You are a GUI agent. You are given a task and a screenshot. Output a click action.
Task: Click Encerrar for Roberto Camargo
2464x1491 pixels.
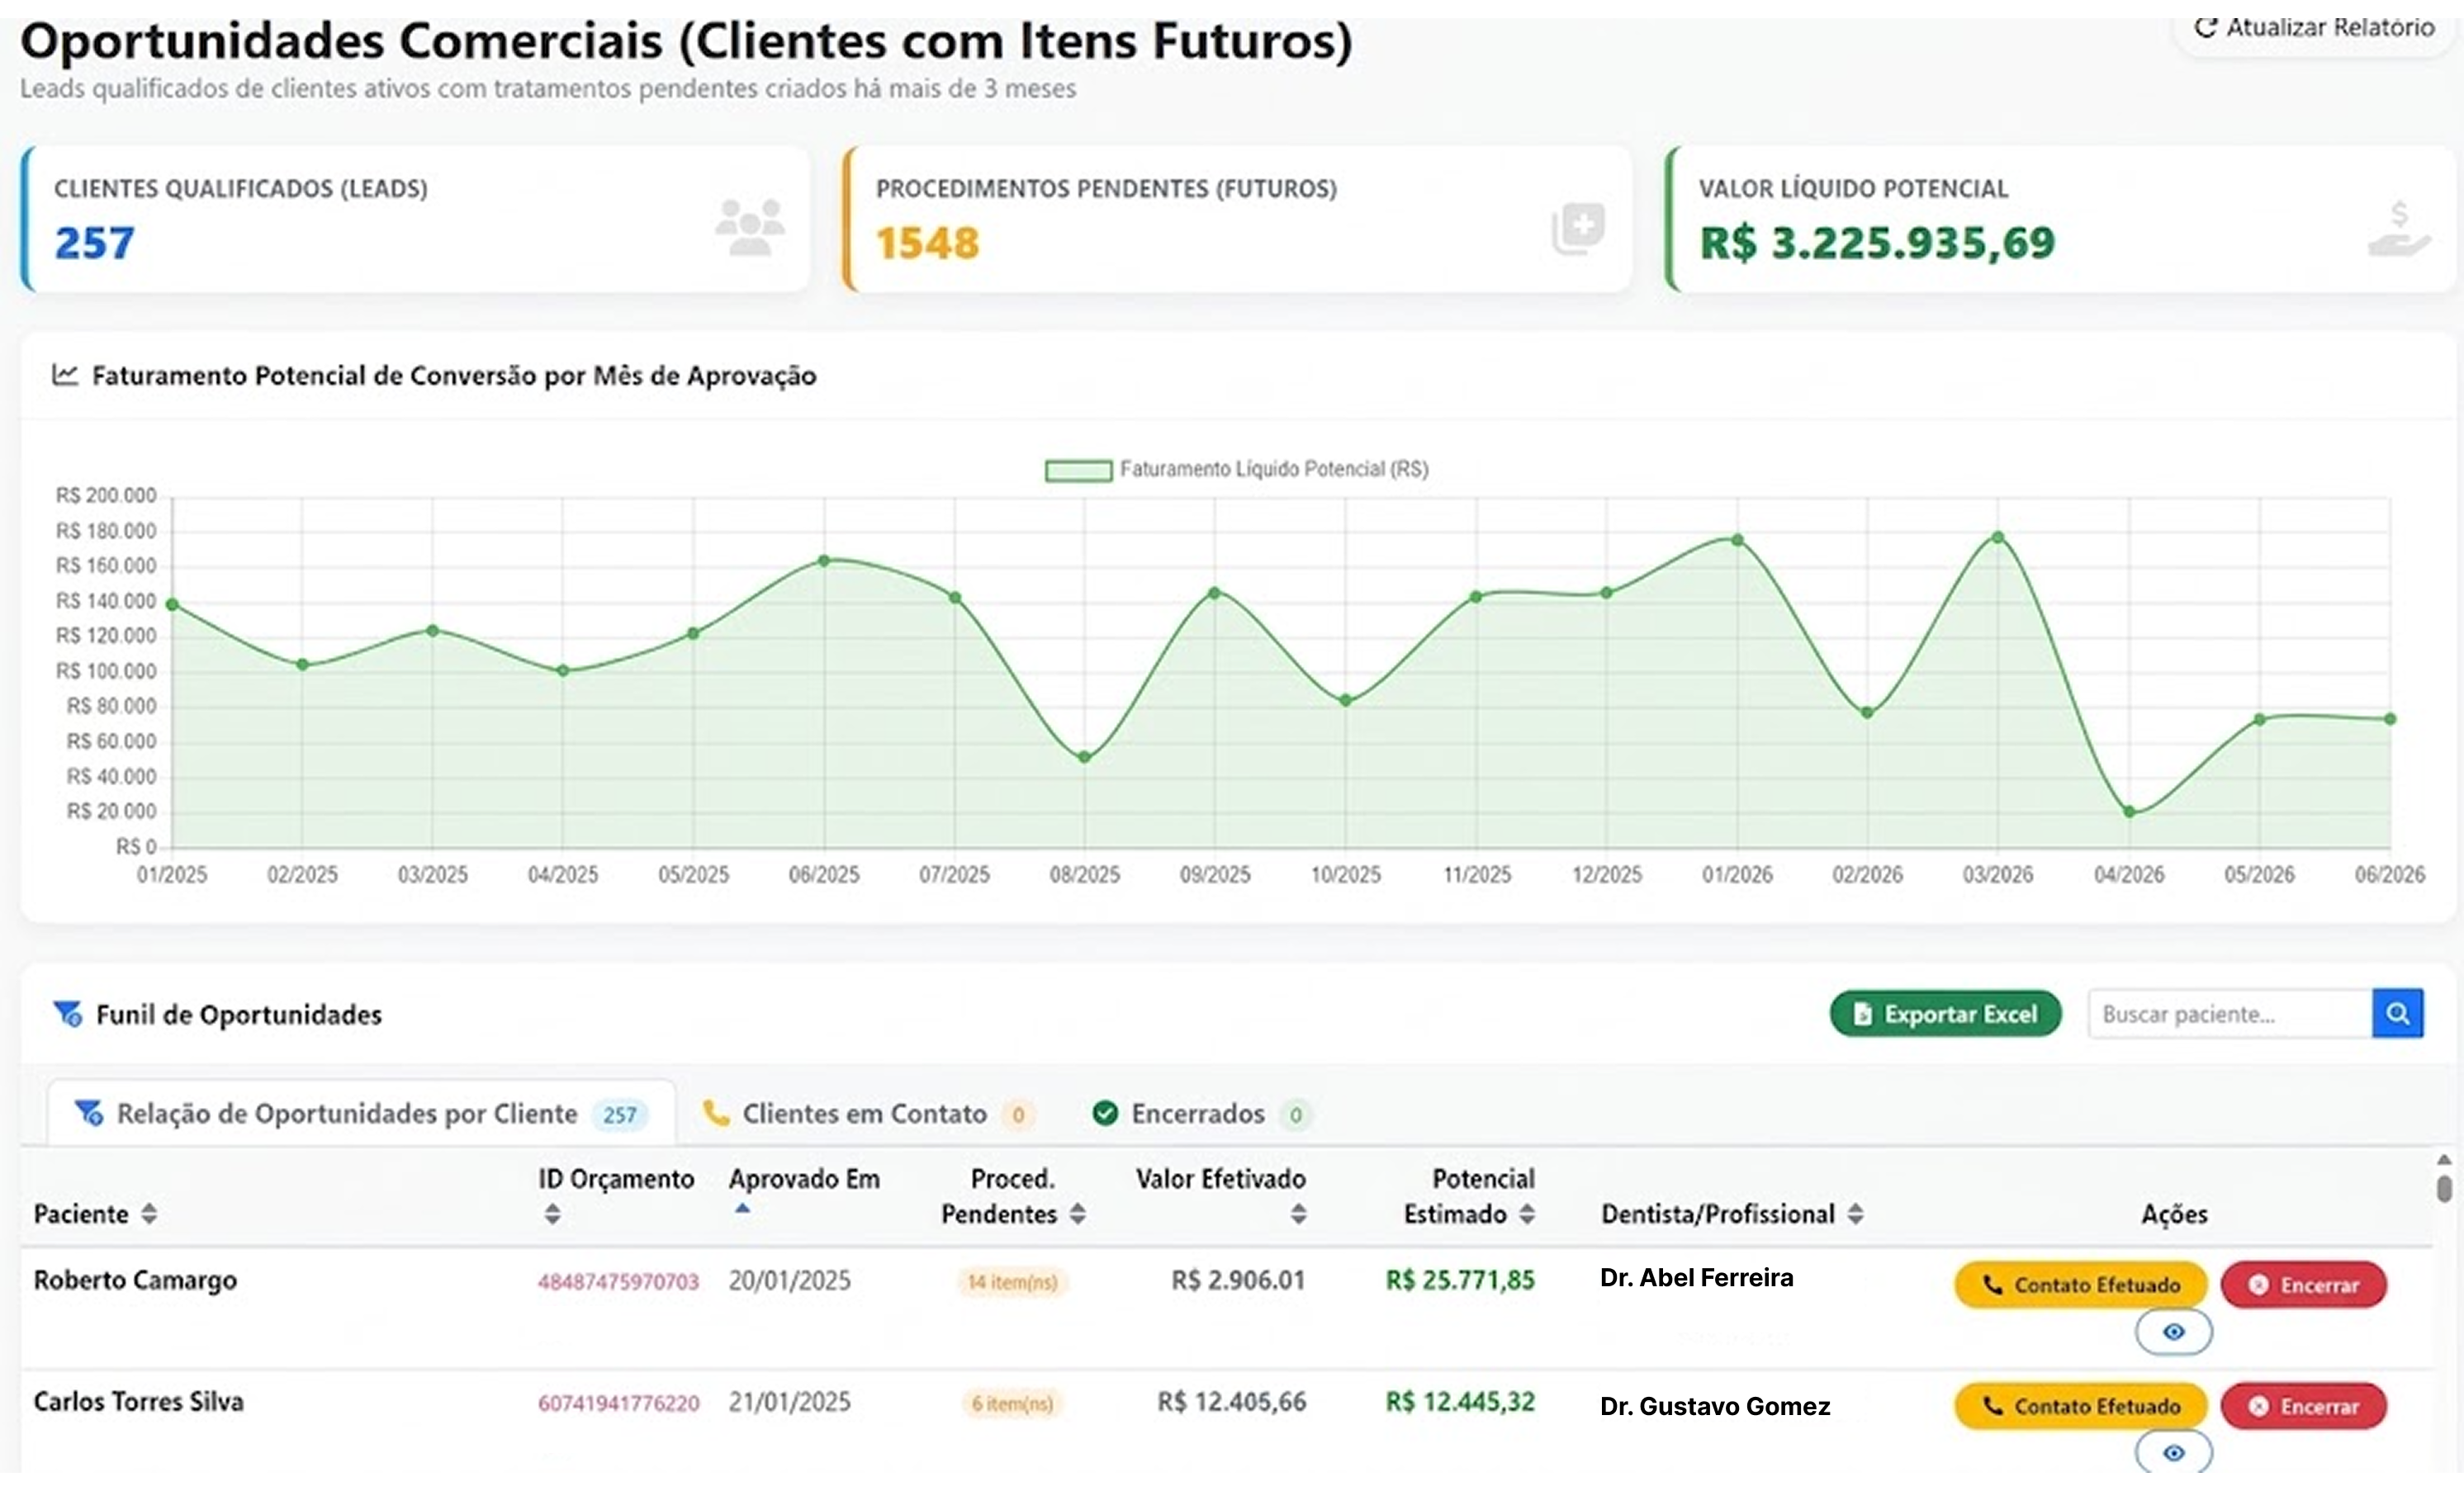coord(2304,1285)
